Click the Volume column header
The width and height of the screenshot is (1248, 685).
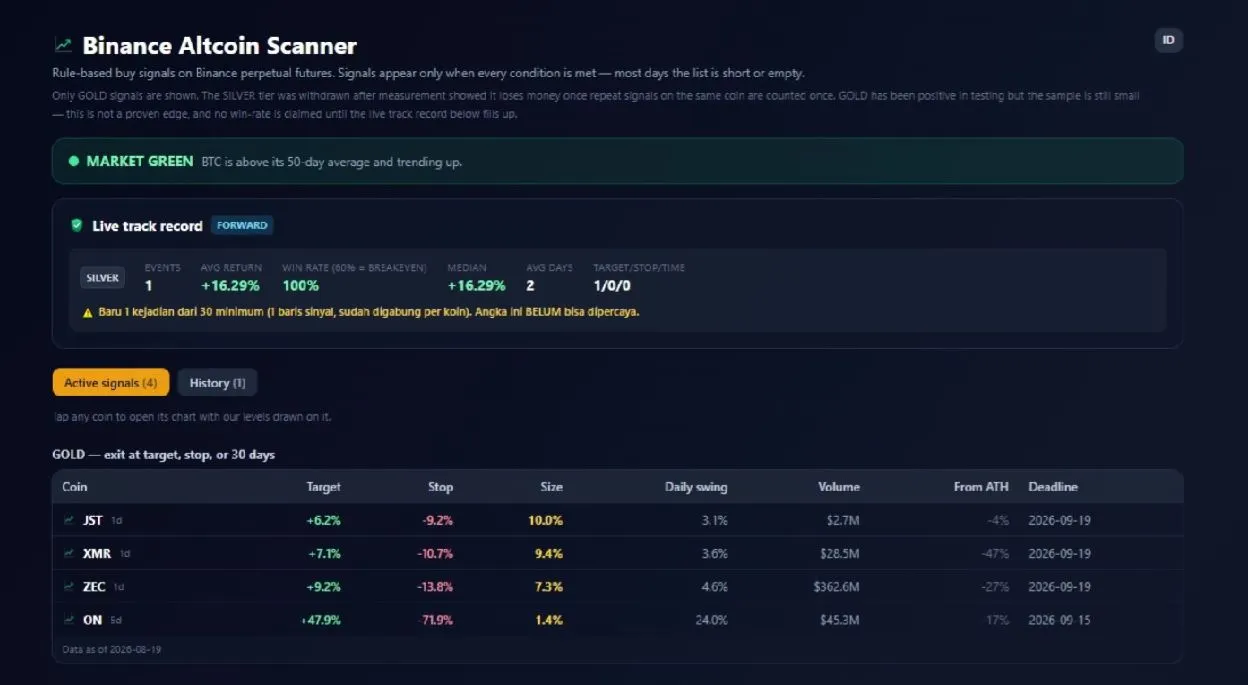pos(839,487)
